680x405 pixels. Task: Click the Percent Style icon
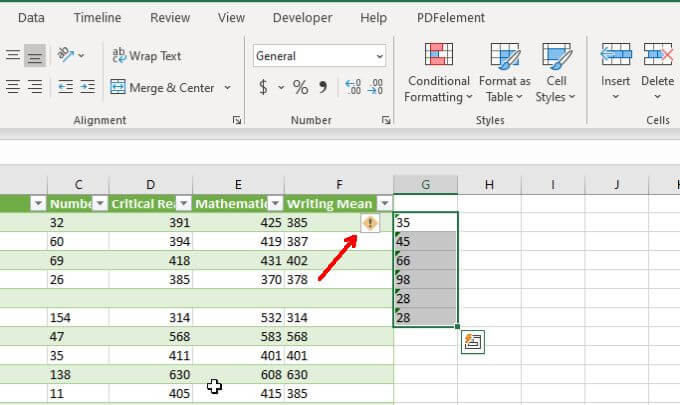point(300,88)
